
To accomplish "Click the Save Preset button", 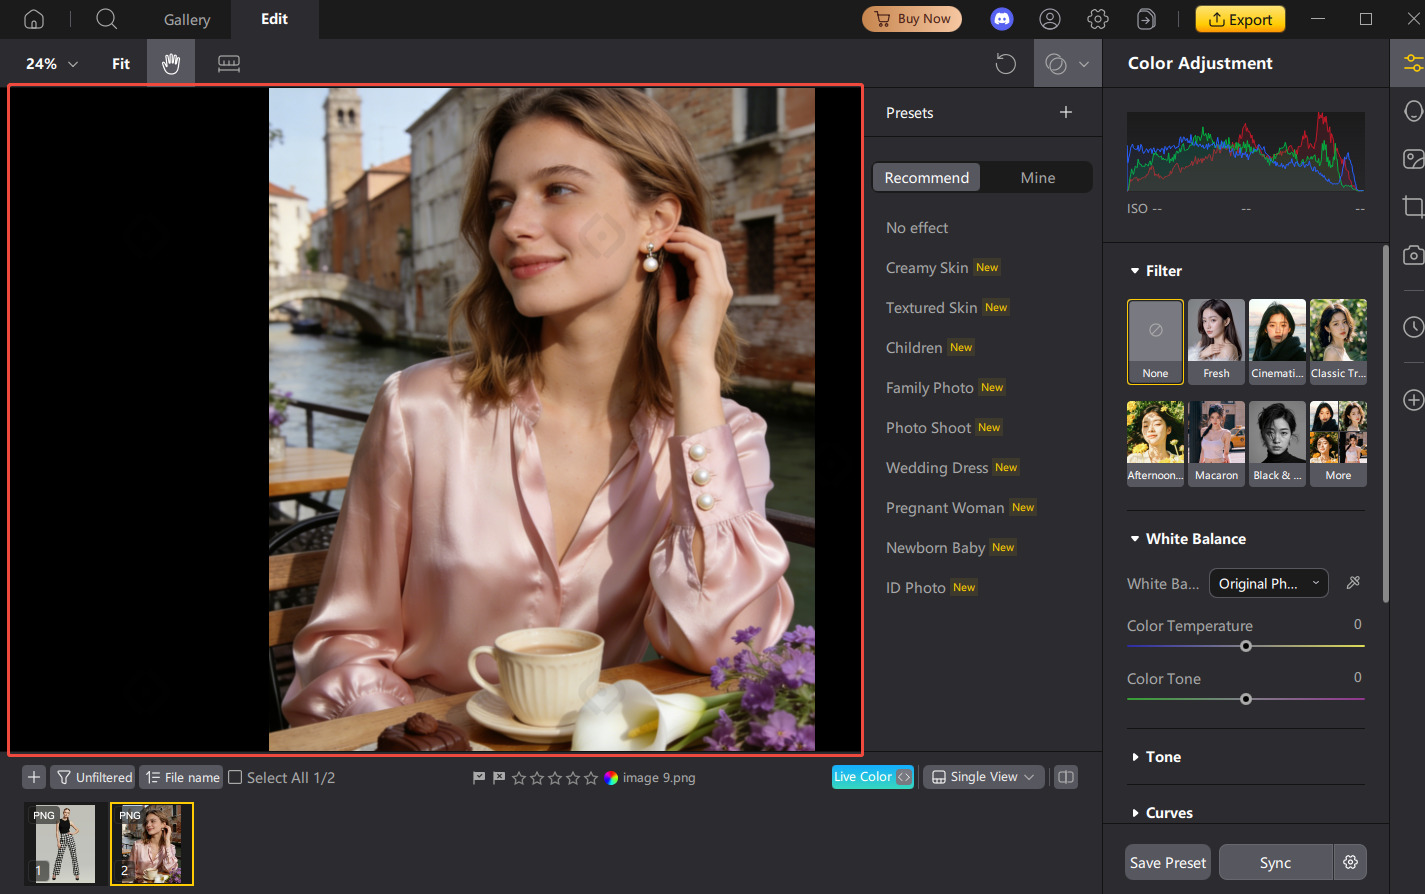I will [1167, 862].
